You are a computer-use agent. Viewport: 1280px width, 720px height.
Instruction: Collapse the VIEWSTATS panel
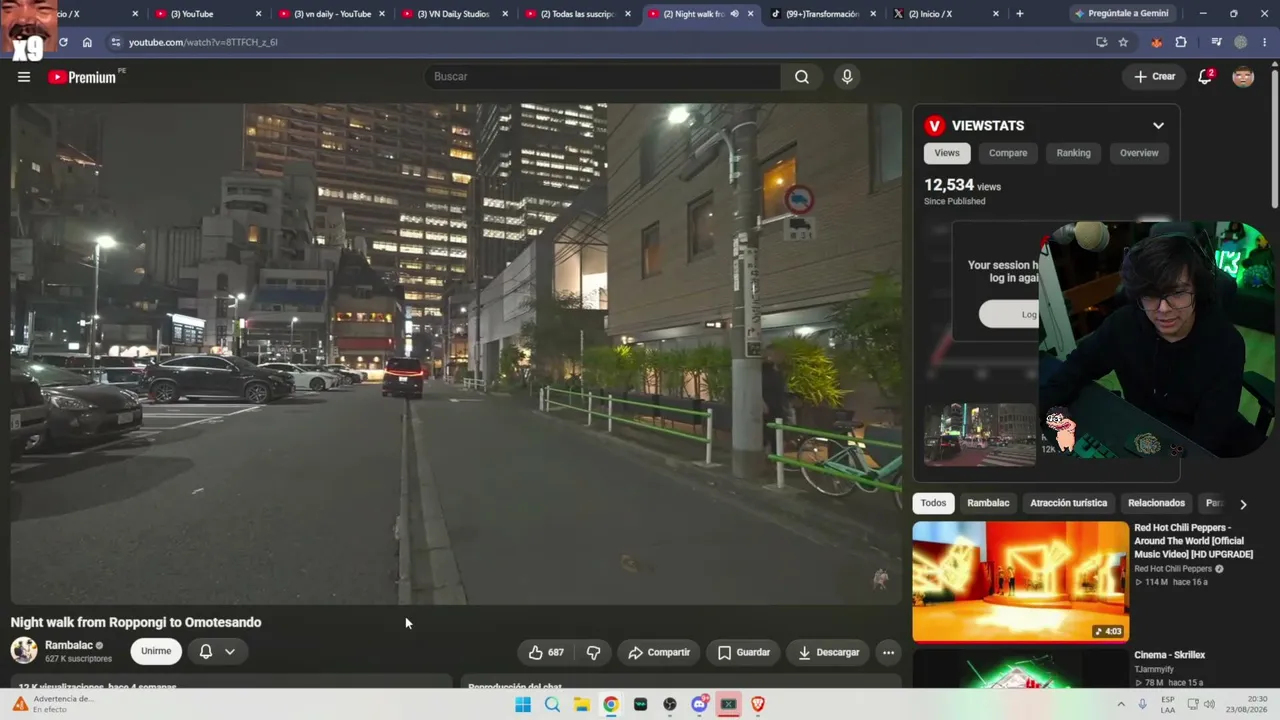coord(1158,125)
